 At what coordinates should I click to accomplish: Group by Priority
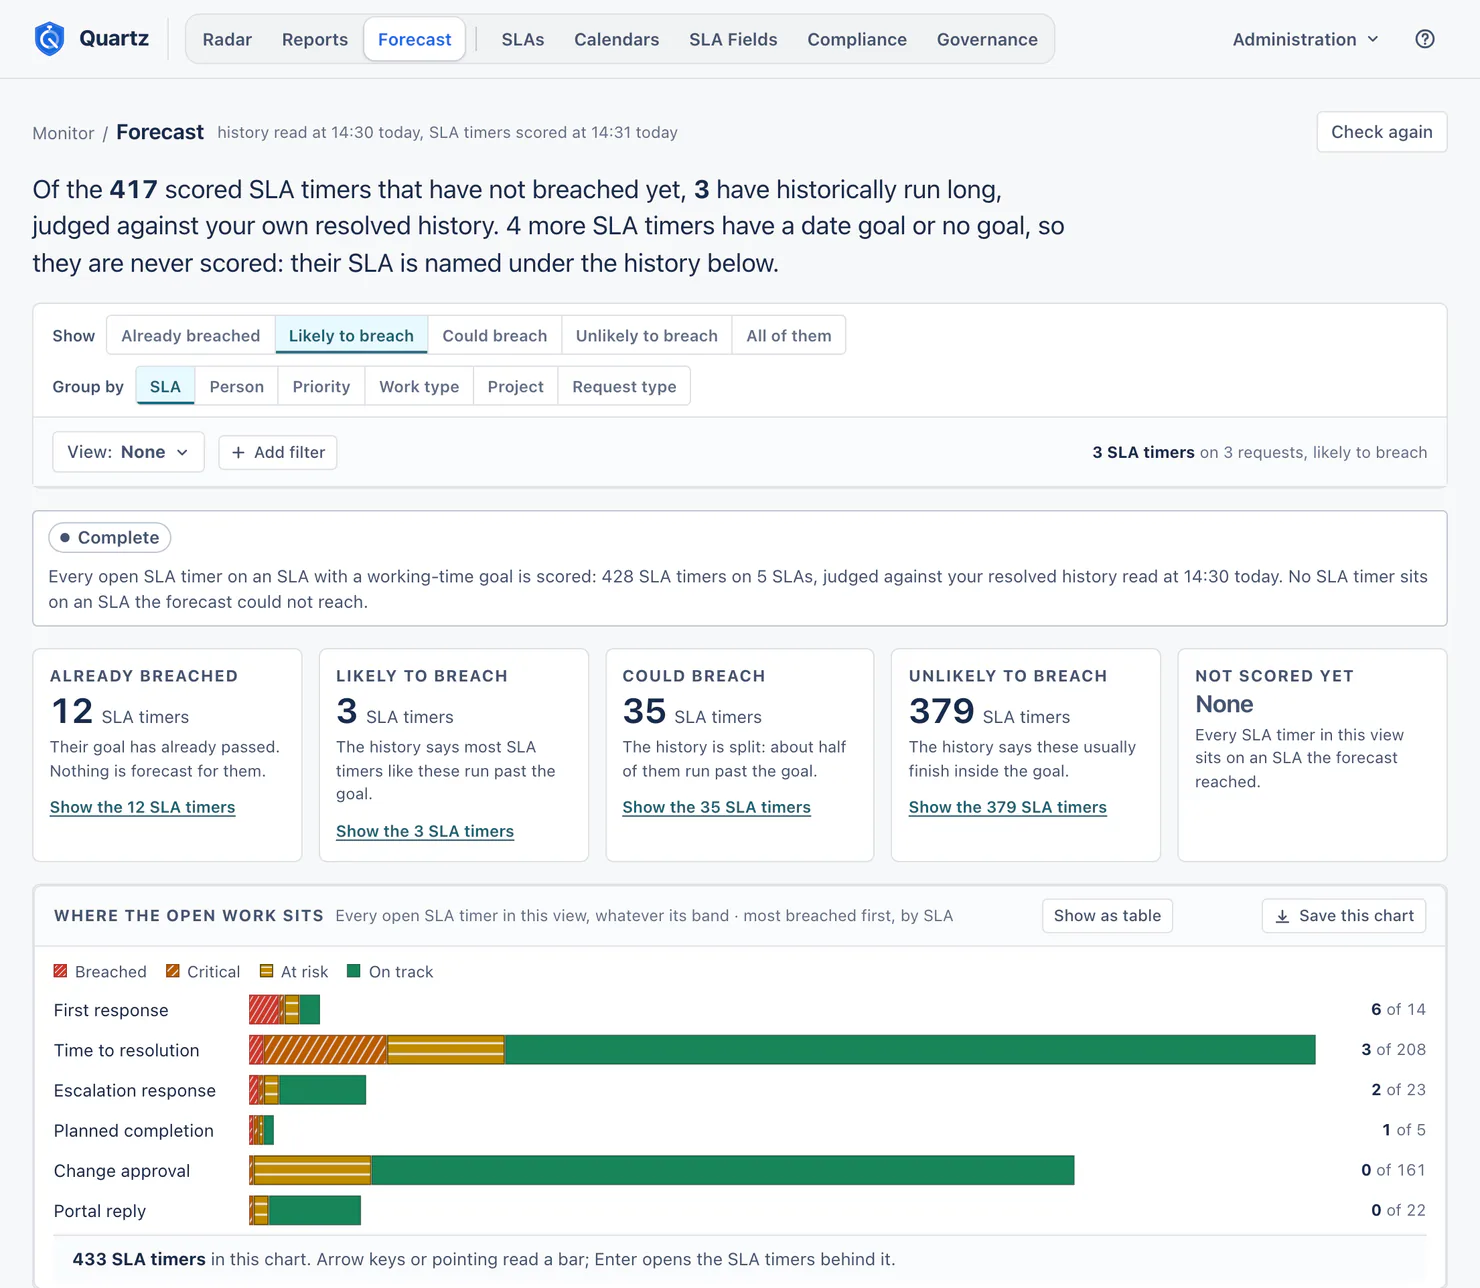tap(321, 386)
